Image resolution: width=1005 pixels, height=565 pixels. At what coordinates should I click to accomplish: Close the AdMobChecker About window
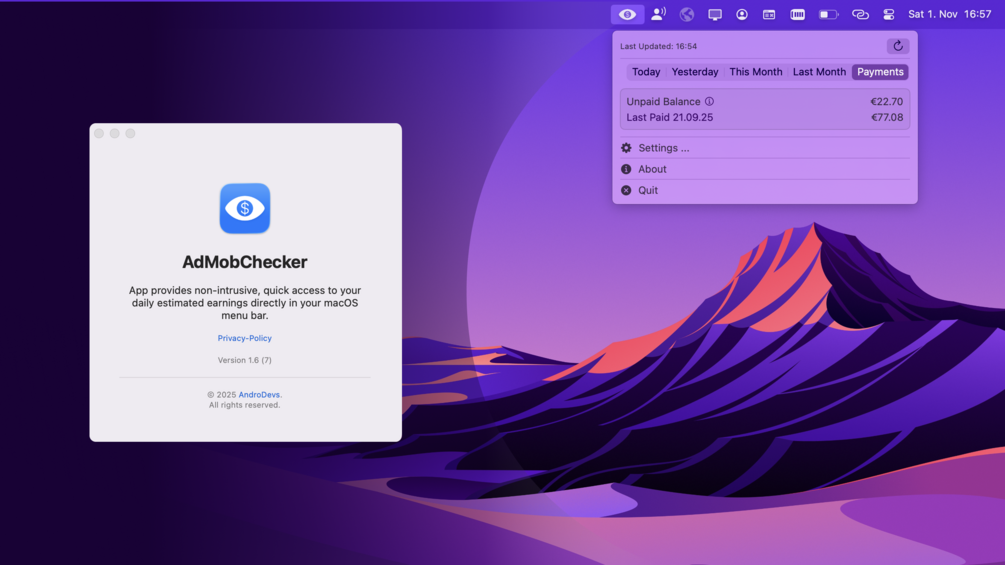[x=99, y=133]
